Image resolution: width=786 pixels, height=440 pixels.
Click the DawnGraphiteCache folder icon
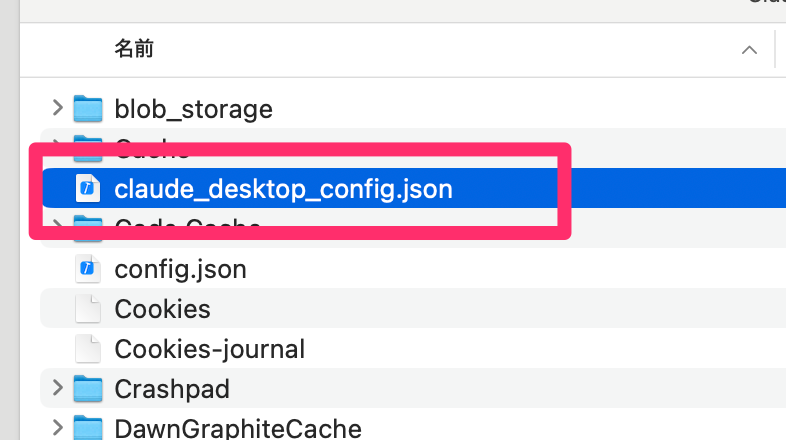tap(88, 428)
